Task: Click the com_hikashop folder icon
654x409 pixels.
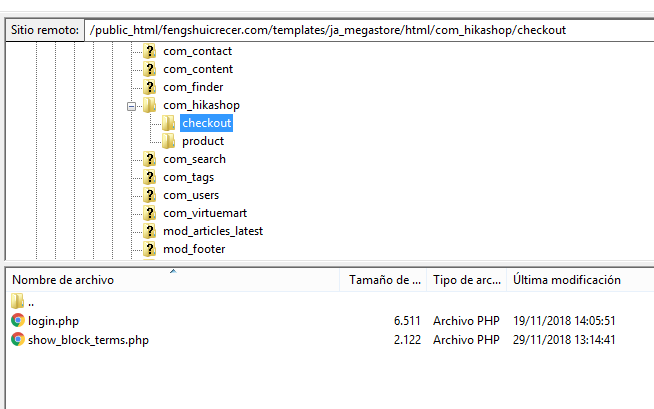Action: tap(149, 105)
